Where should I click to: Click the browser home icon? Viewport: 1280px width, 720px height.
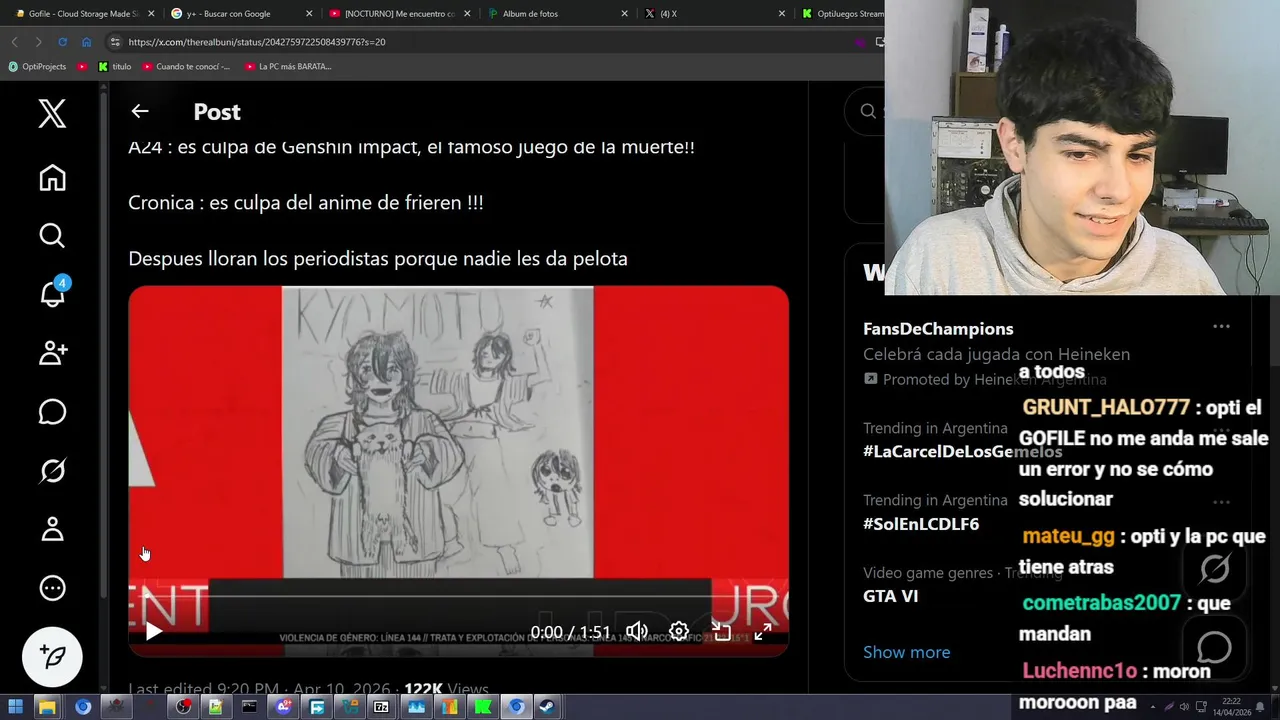point(86,42)
